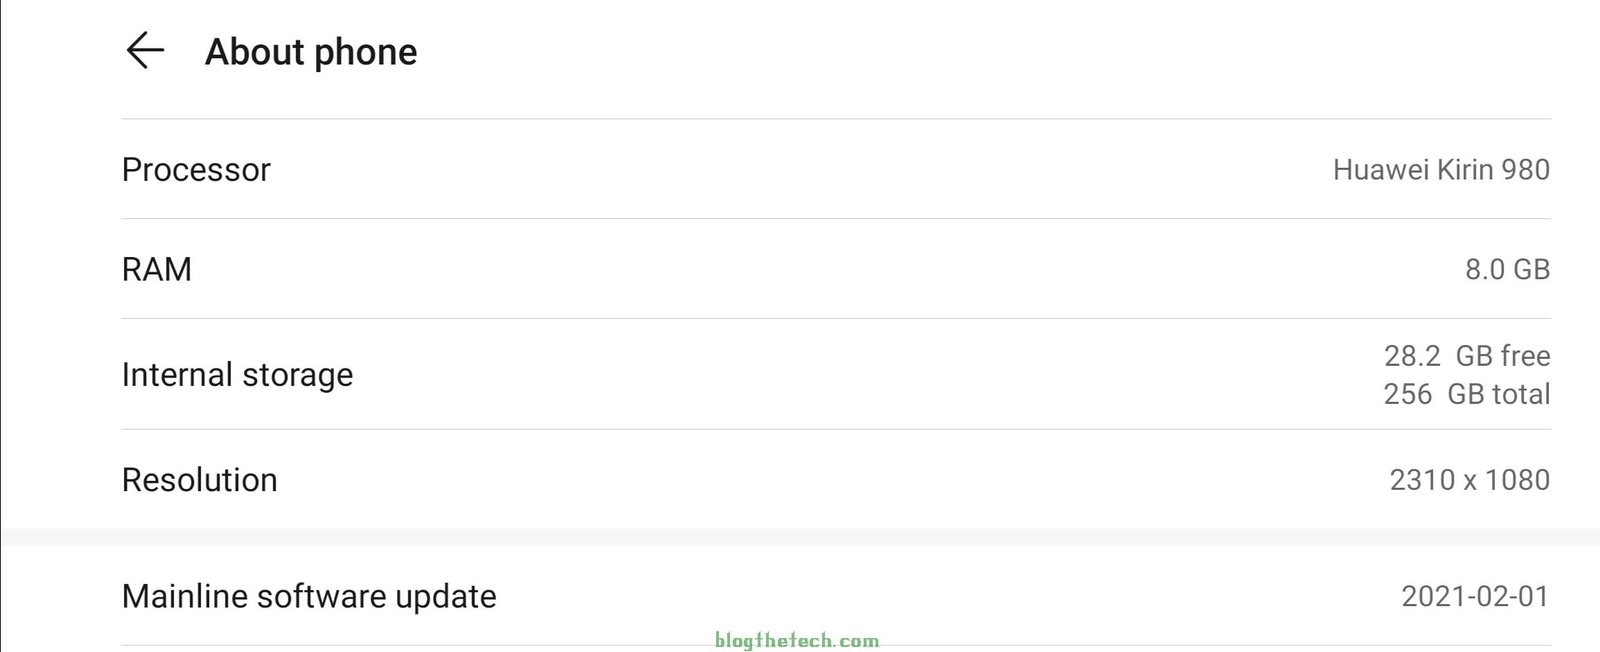Open the Internal storage entry
The height and width of the screenshot is (652, 1600).
(x=237, y=375)
